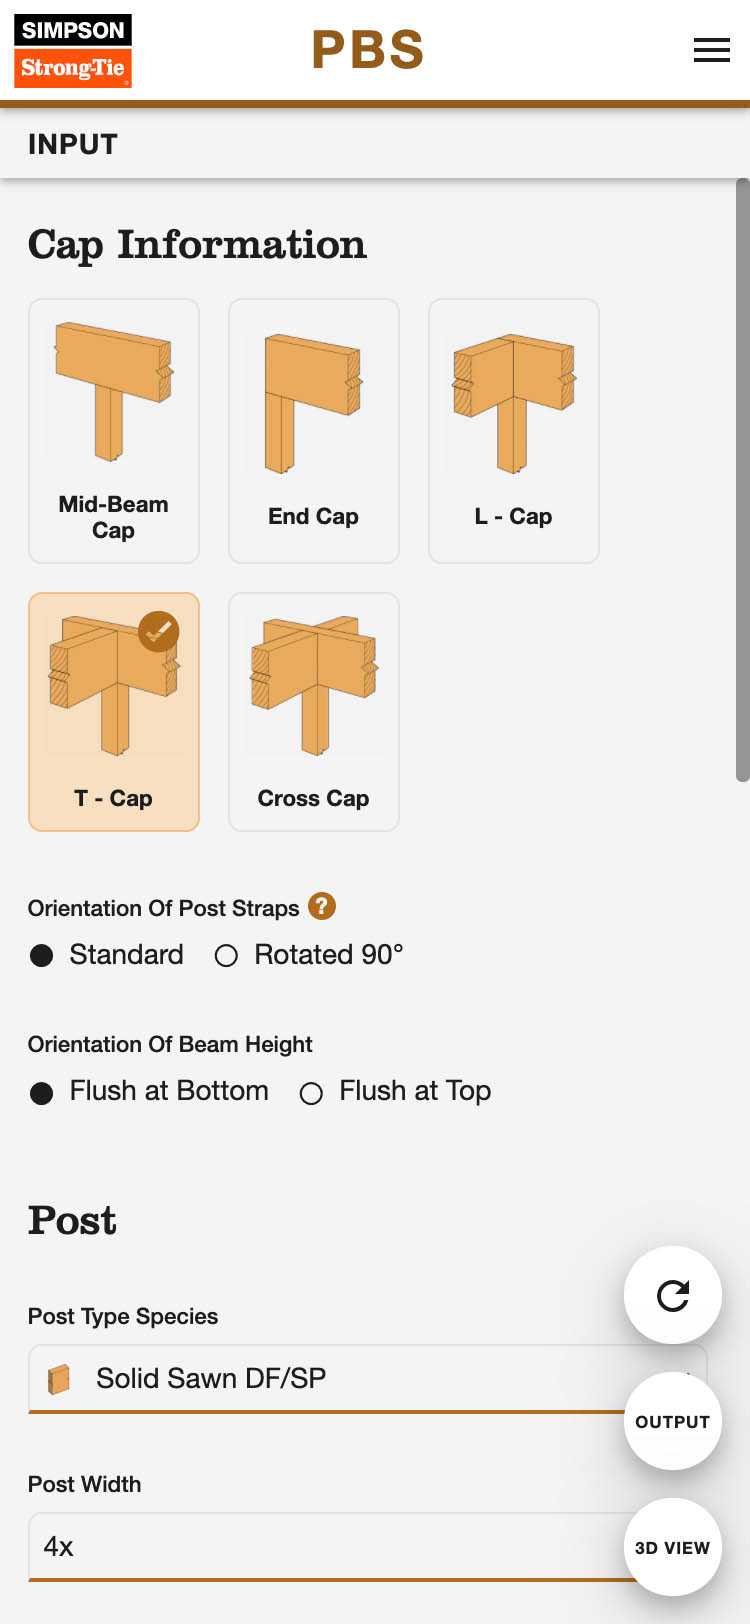This screenshot has height=1624, width=750.
Task: Choose the End Cap type
Action: 314,431
